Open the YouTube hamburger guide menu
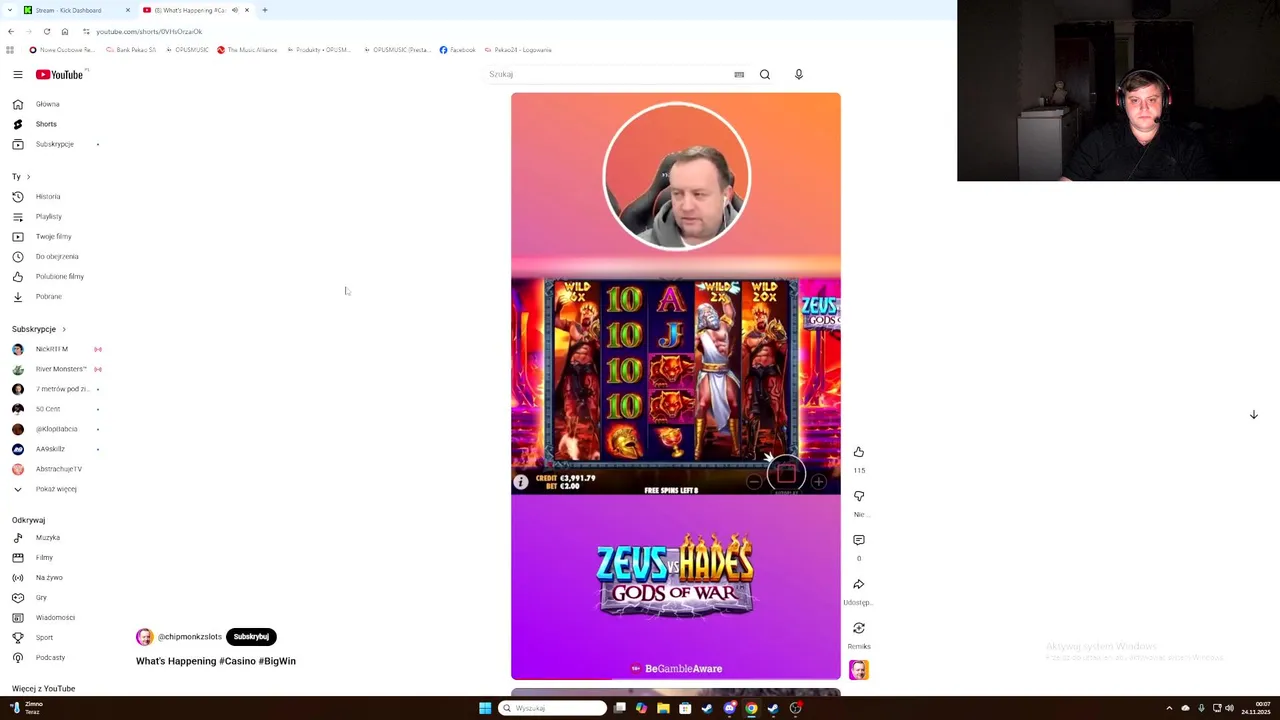The height and width of the screenshot is (720, 1280). click(18, 75)
